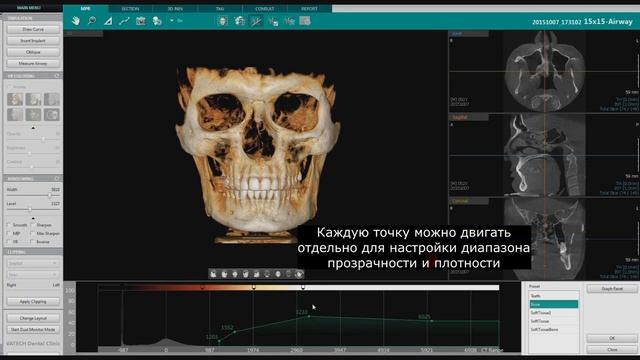Select the hand pan tool
The width and height of the screenshot is (640, 360).
pos(76,21)
